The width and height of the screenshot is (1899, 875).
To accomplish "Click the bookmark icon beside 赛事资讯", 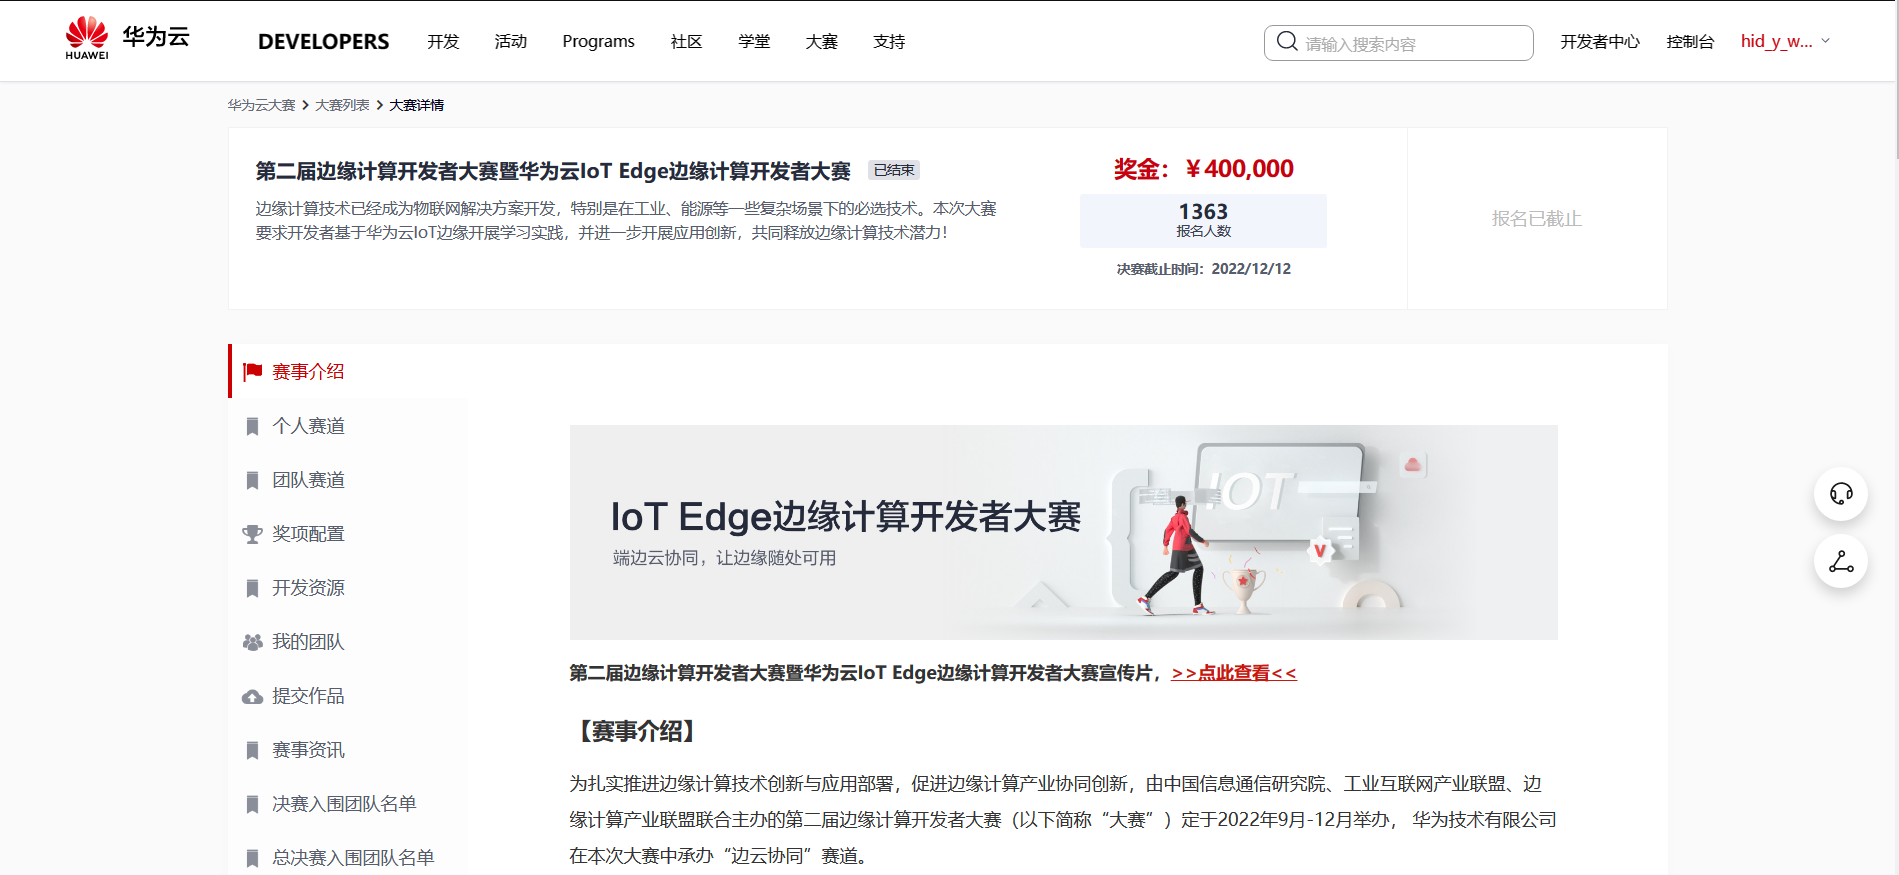I will pos(253,751).
